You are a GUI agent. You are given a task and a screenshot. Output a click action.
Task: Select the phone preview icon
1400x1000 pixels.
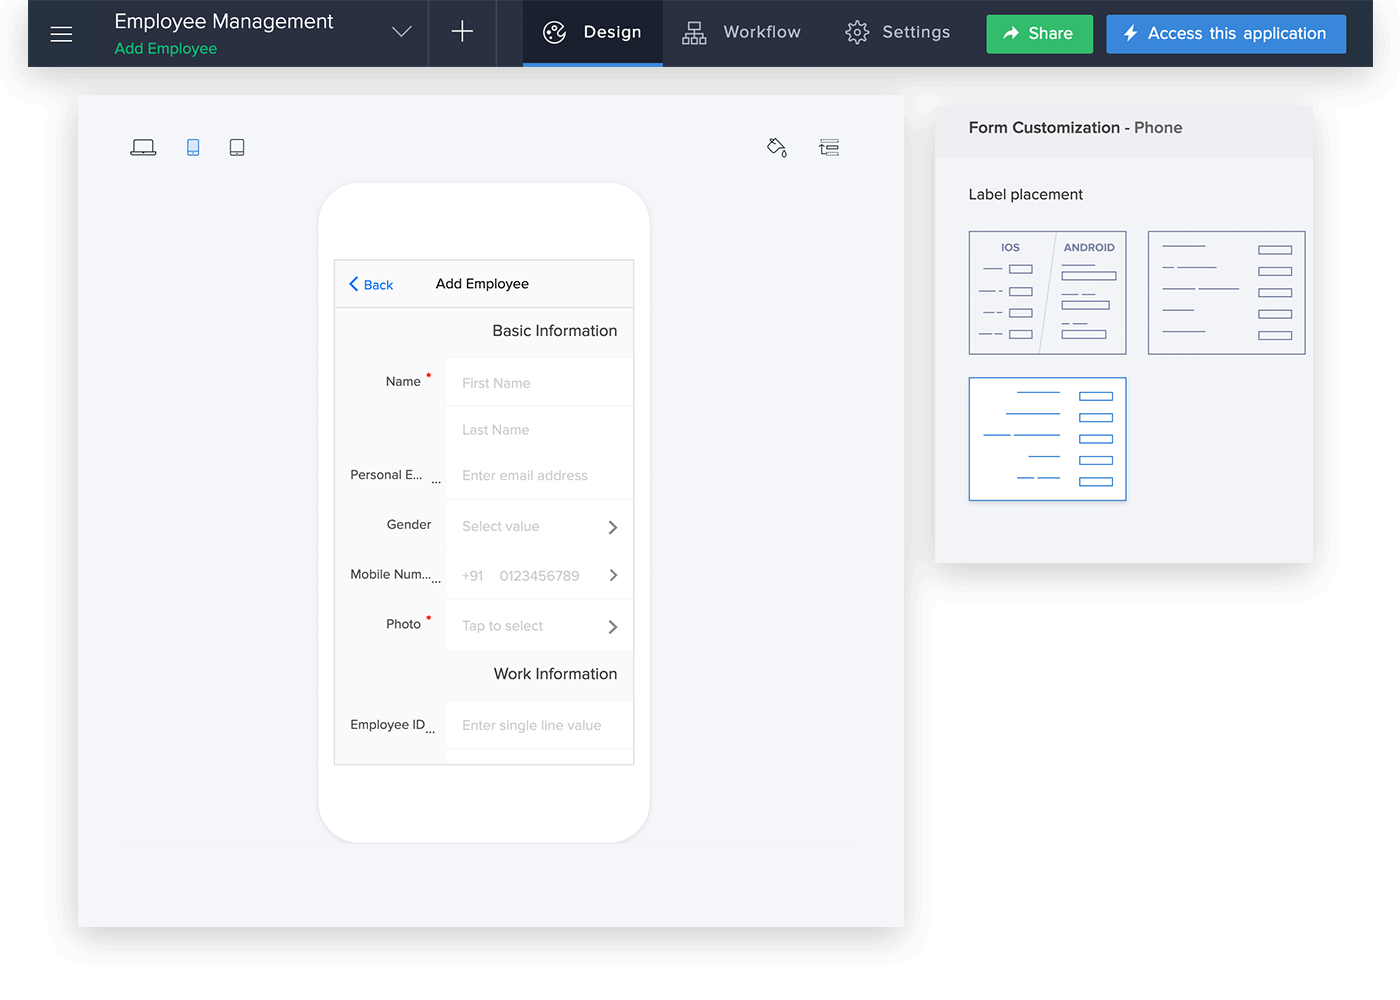193,148
